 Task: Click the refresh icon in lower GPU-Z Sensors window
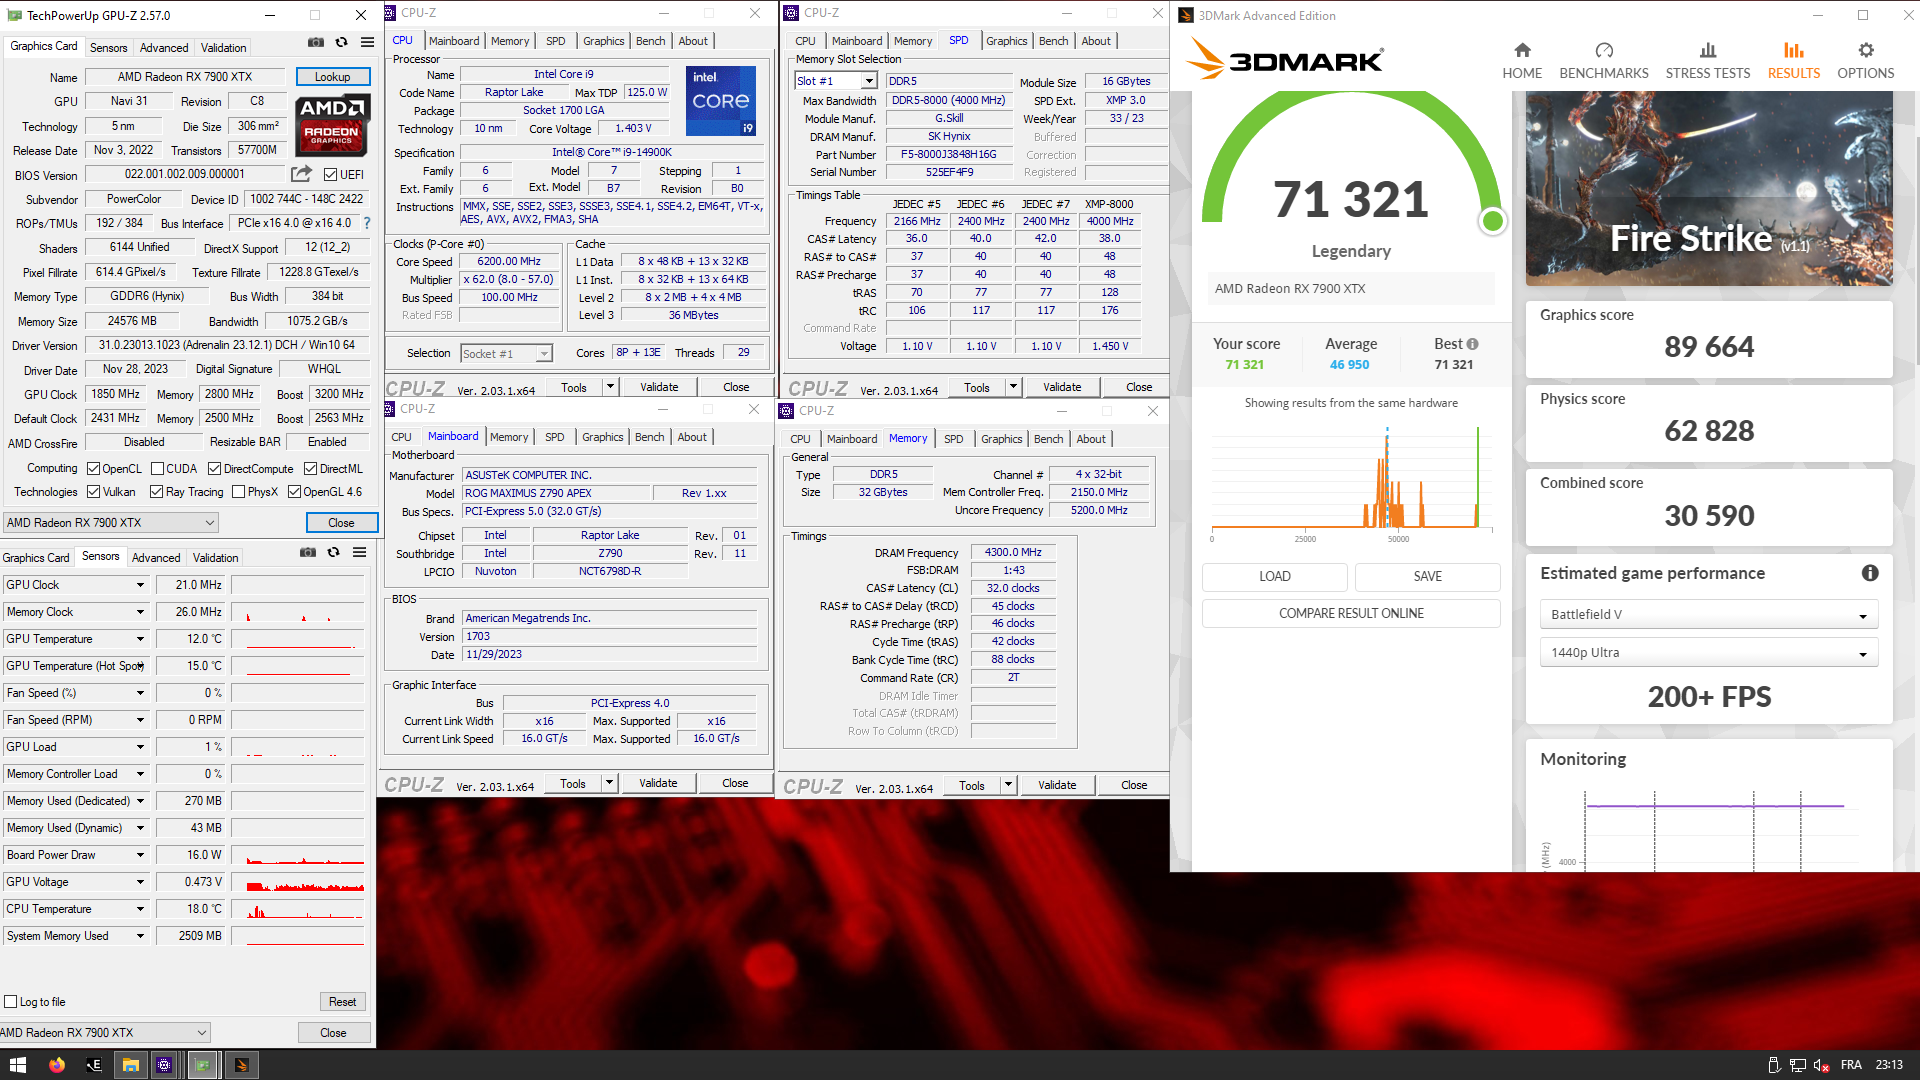coord(334,552)
